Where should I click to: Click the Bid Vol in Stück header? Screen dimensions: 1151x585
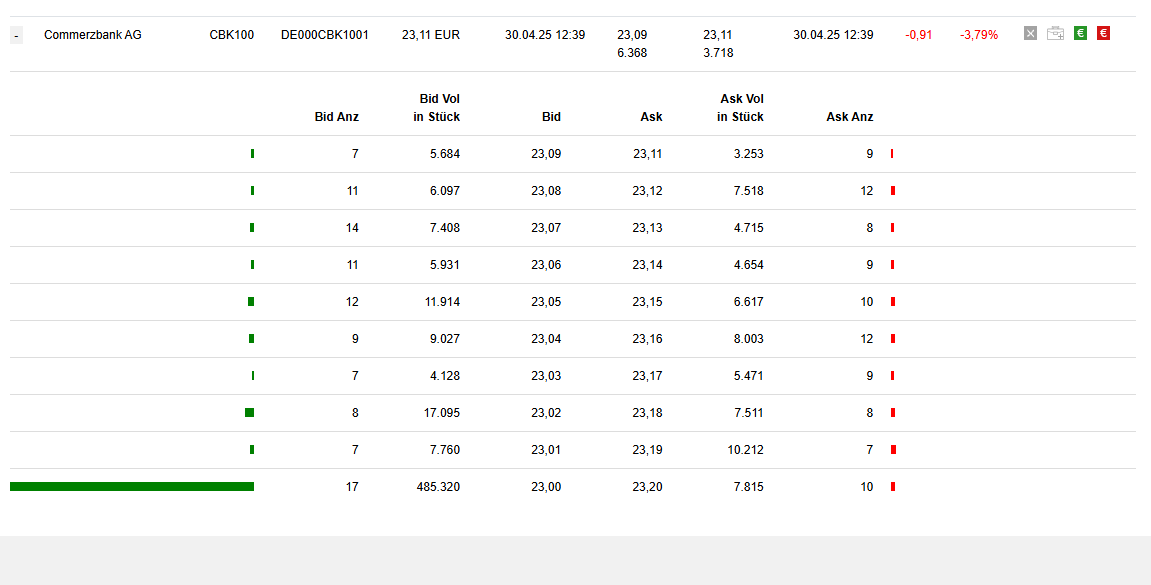(437, 108)
